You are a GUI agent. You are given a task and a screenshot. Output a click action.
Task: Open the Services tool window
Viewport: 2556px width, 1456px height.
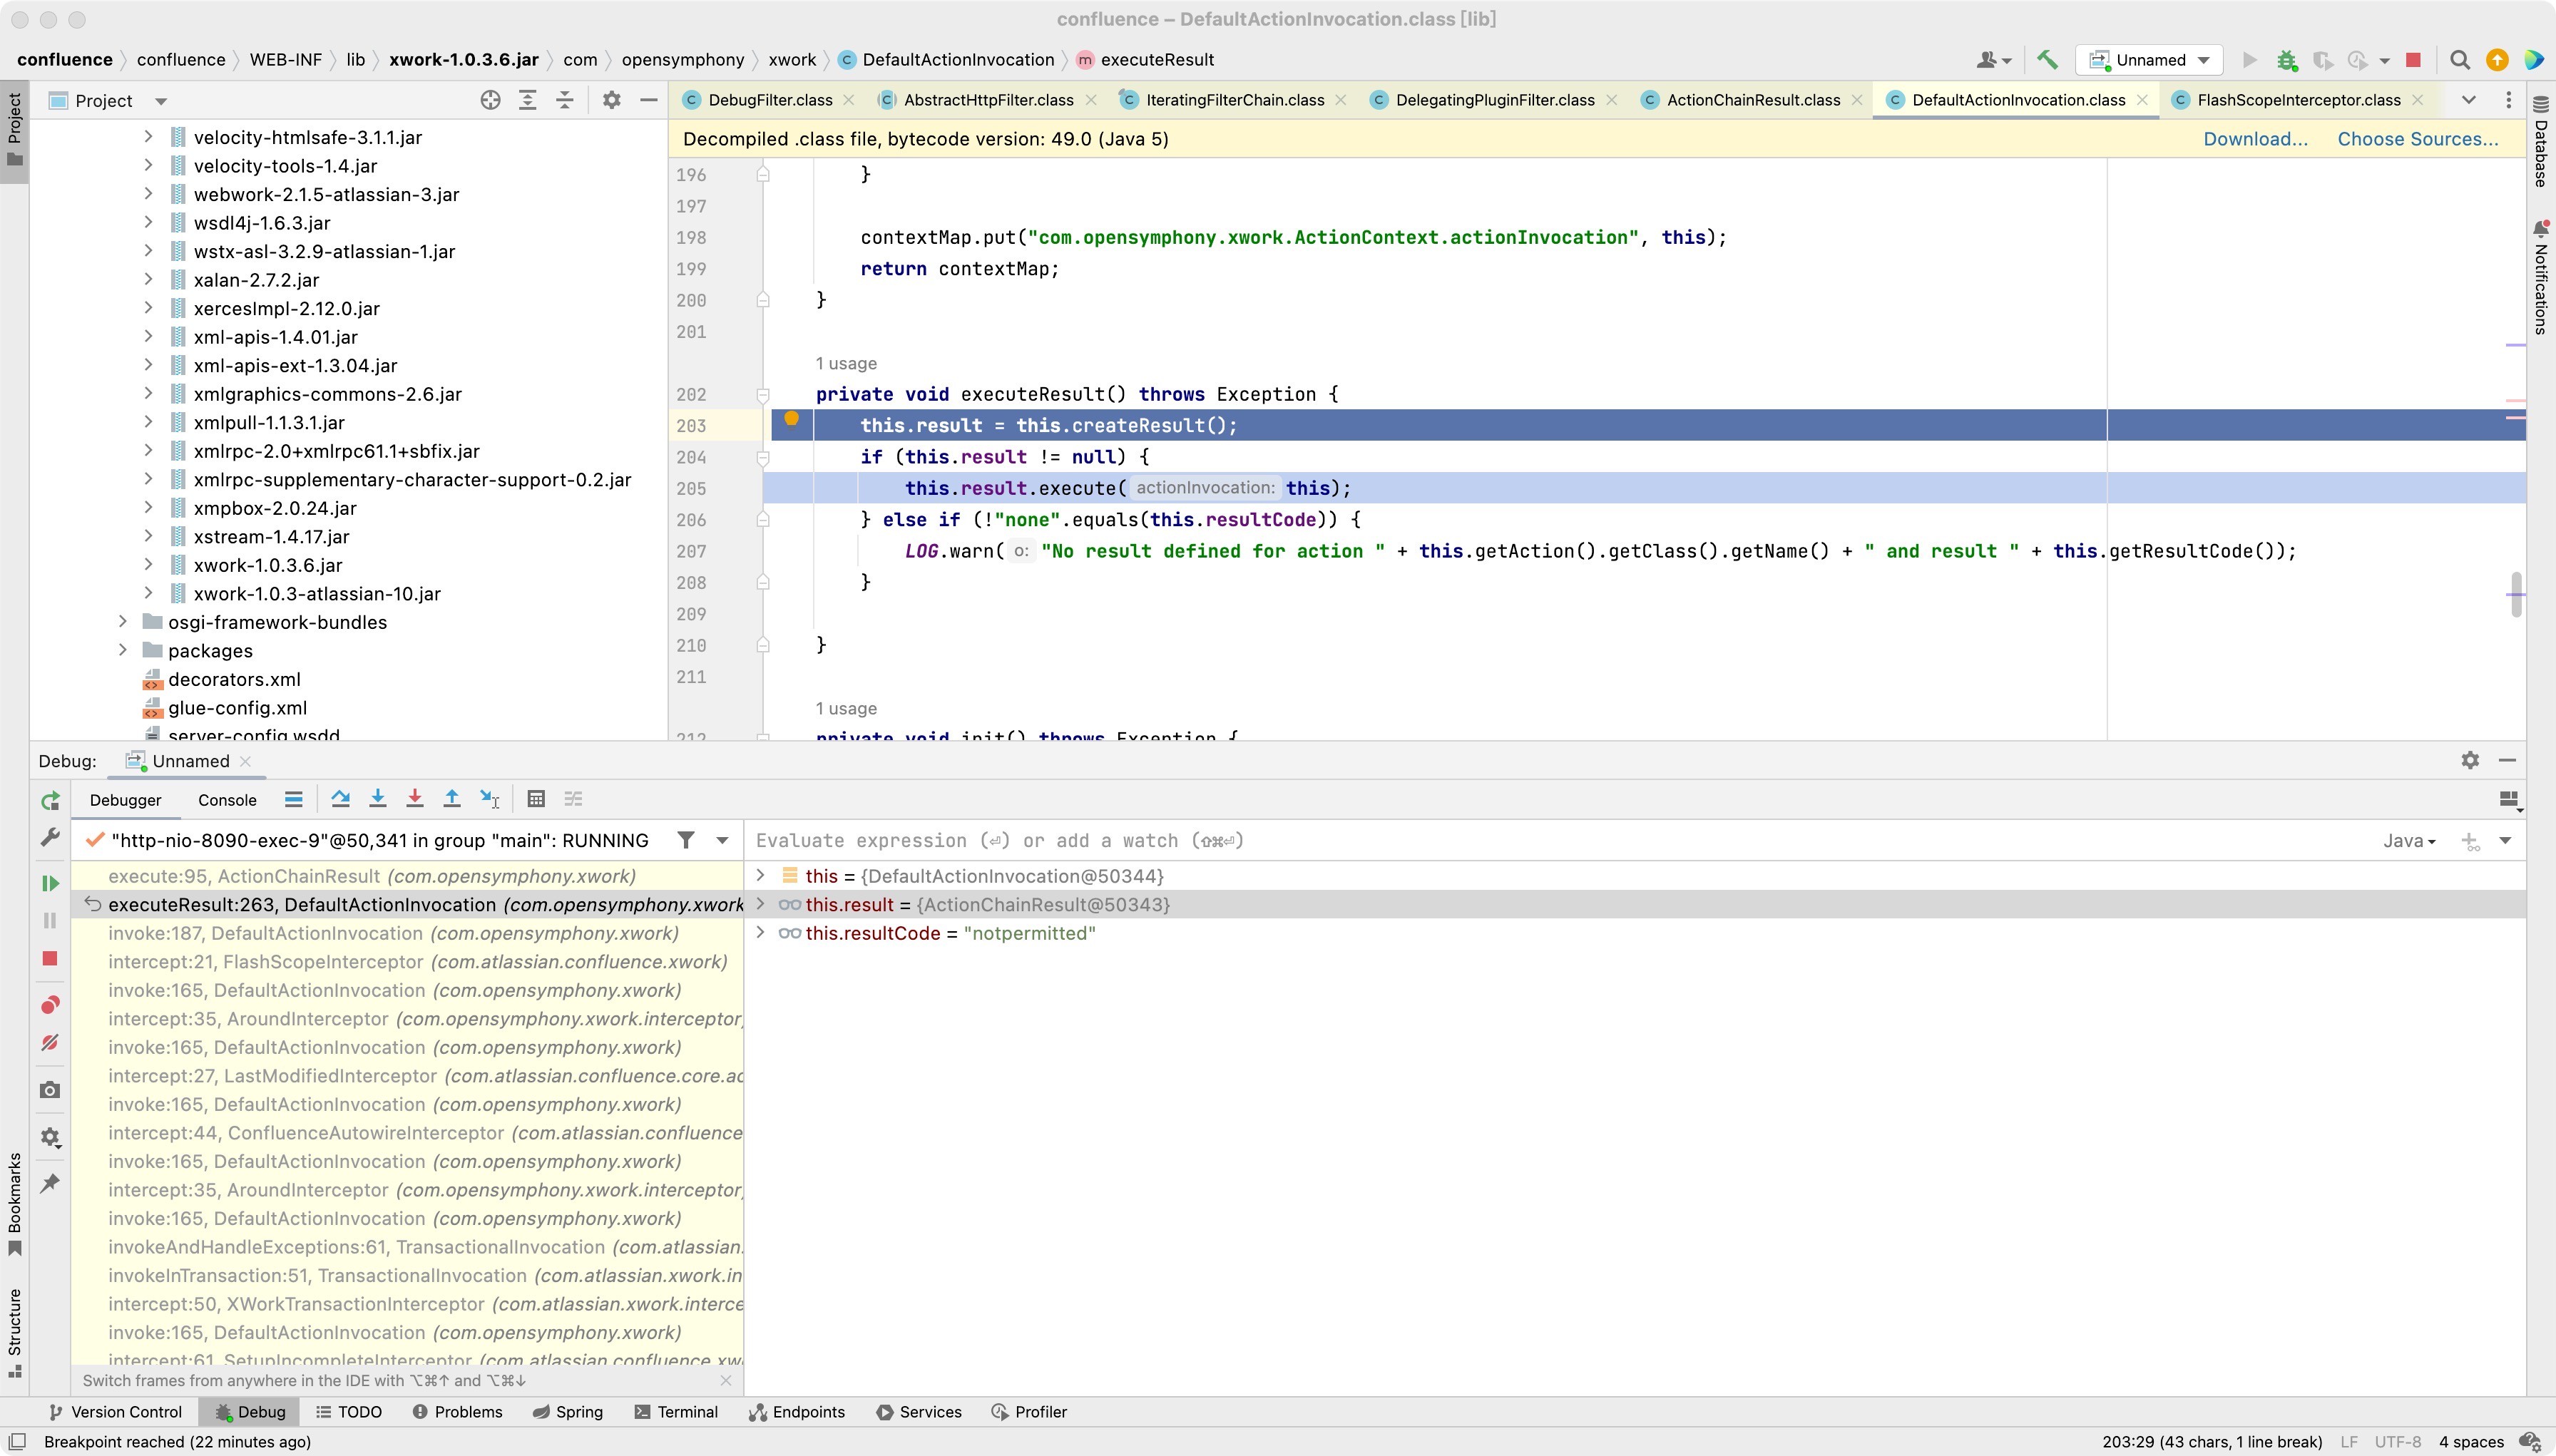(919, 1412)
